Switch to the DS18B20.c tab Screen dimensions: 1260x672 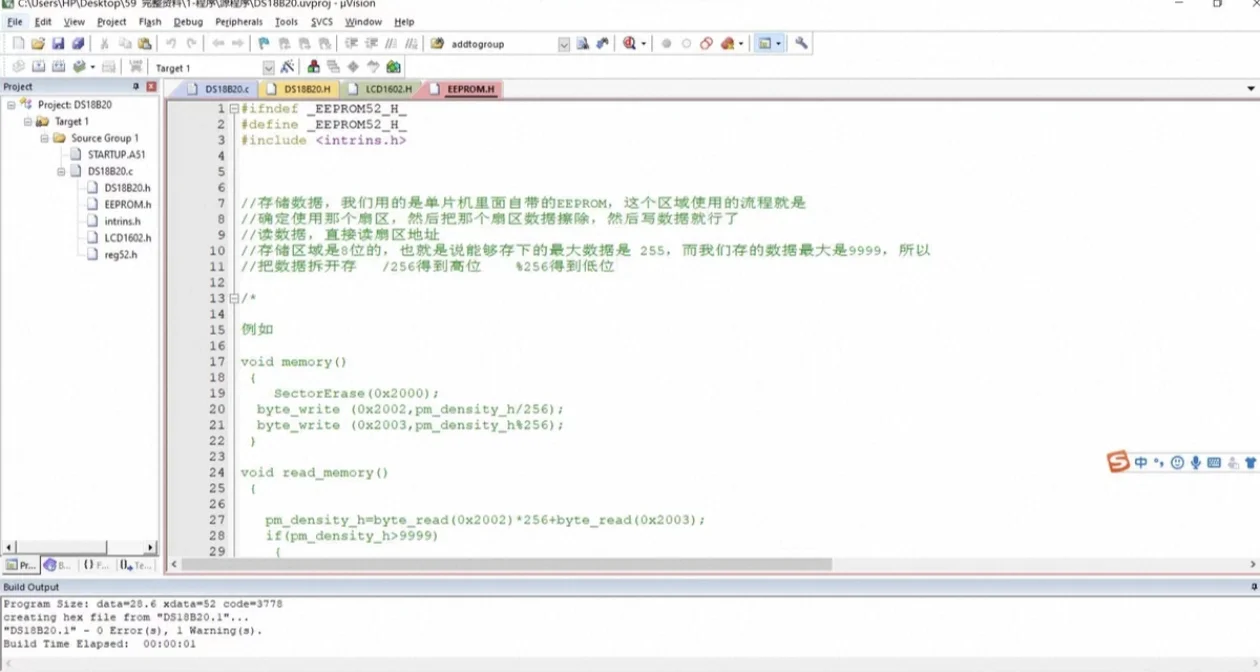point(219,89)
